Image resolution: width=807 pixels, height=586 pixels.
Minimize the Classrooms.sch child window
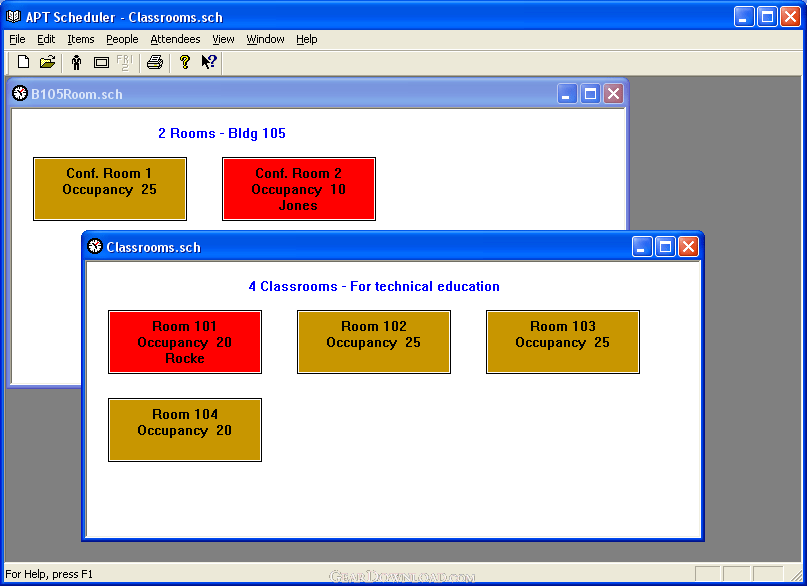click(x=642, y=247)
